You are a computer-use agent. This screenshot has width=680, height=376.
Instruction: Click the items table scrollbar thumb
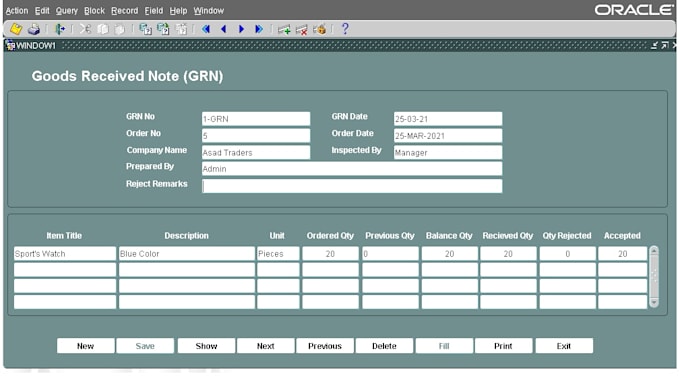pos(654,276)
